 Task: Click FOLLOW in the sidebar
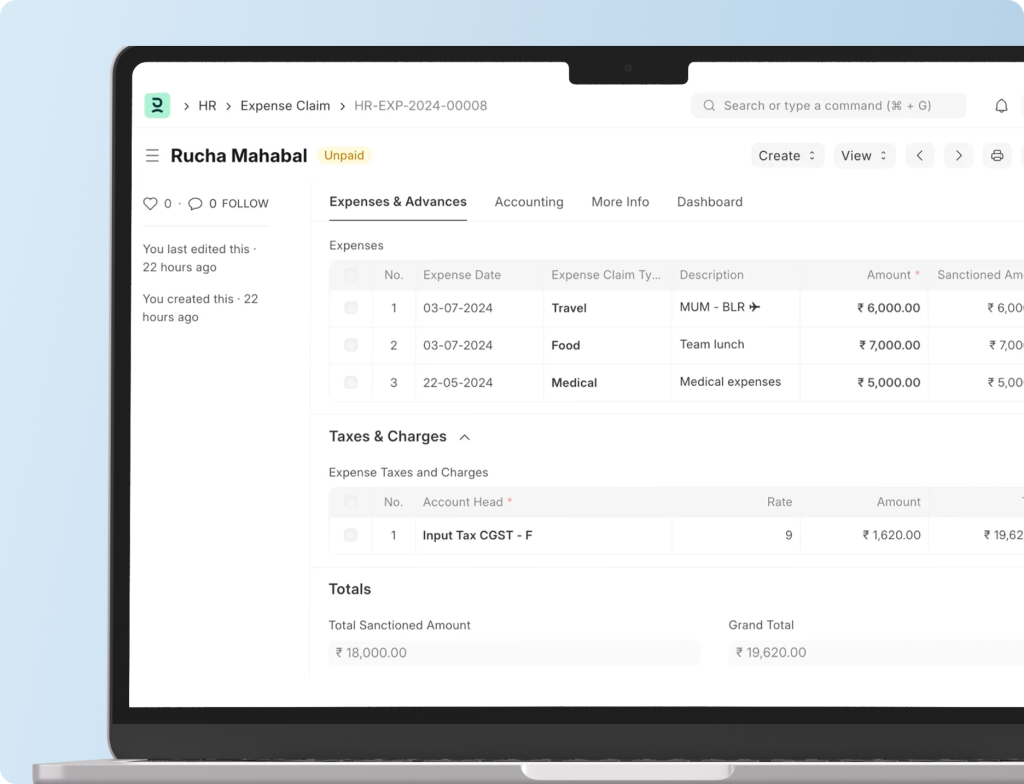[245, 204]
